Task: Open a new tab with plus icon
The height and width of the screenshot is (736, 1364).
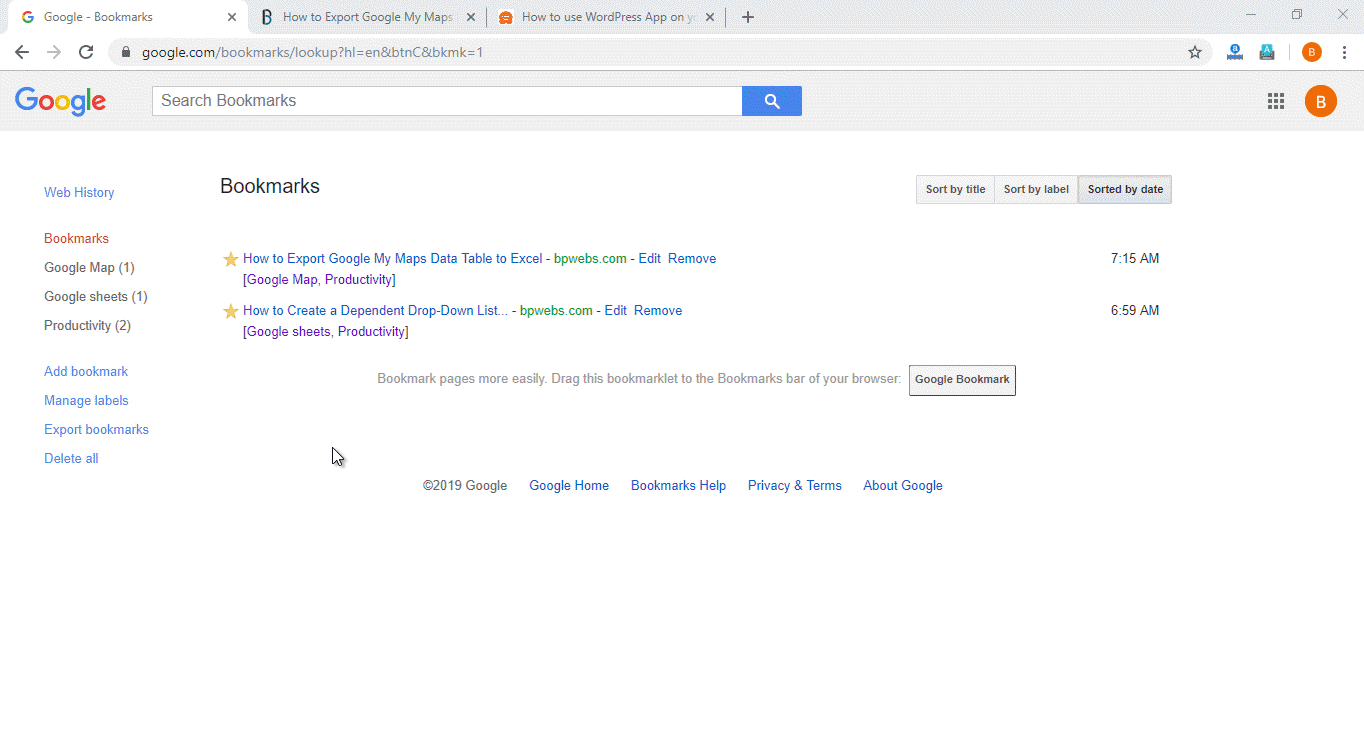Action: pos(748,17)
